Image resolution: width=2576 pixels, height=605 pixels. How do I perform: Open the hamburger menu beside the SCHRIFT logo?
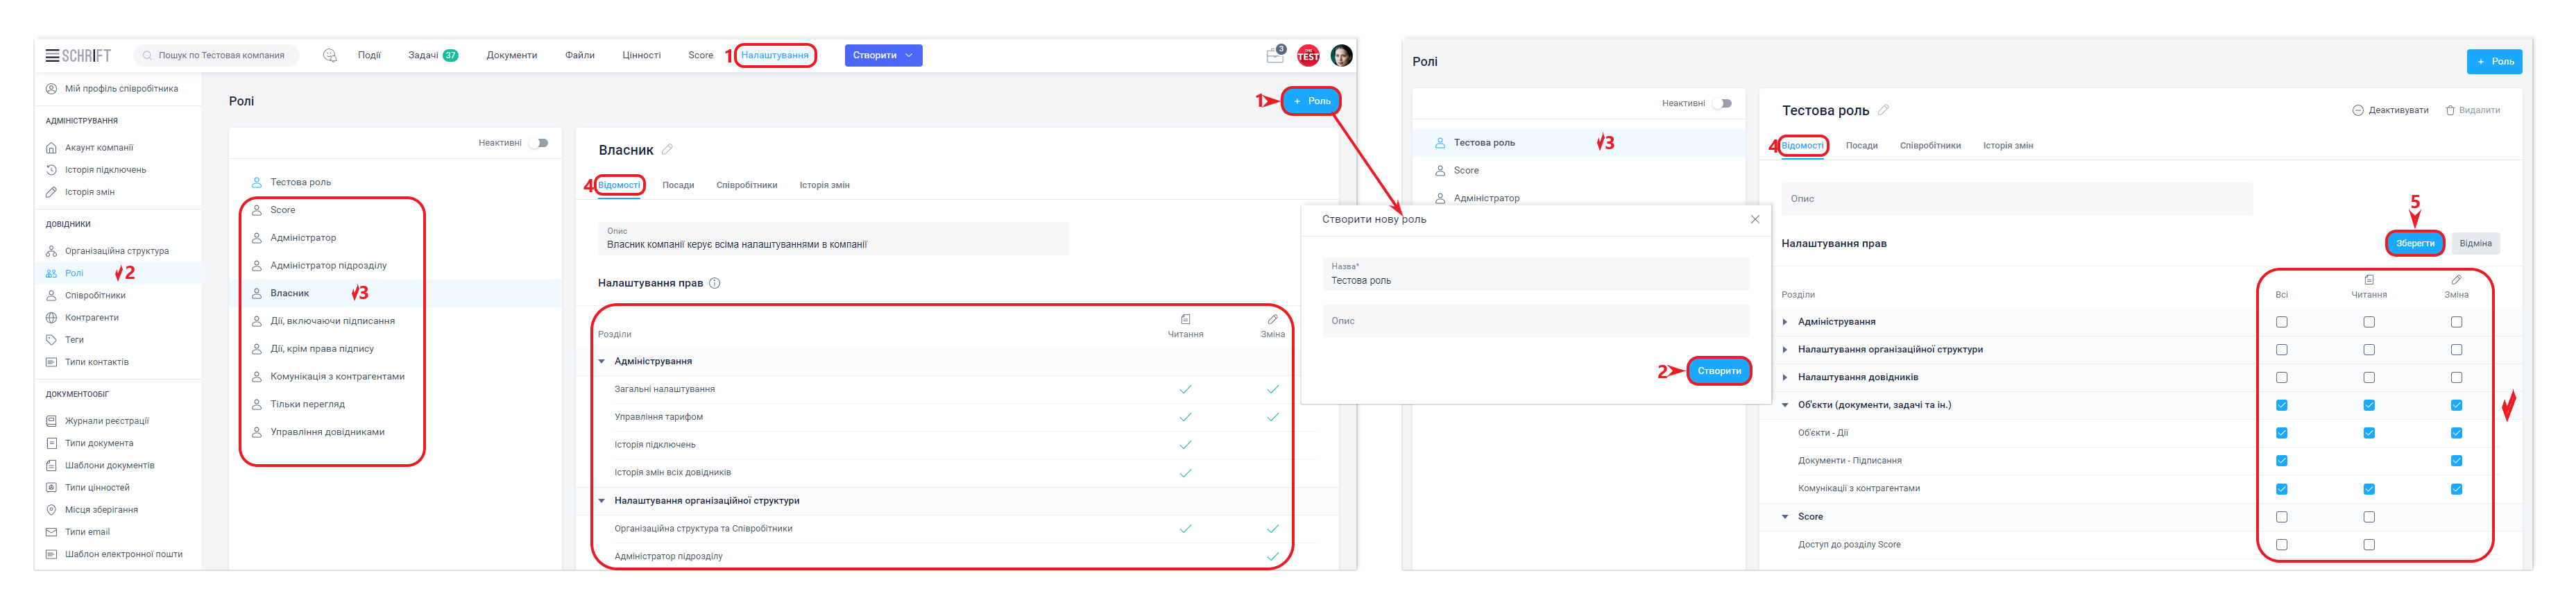click(52, 56)
